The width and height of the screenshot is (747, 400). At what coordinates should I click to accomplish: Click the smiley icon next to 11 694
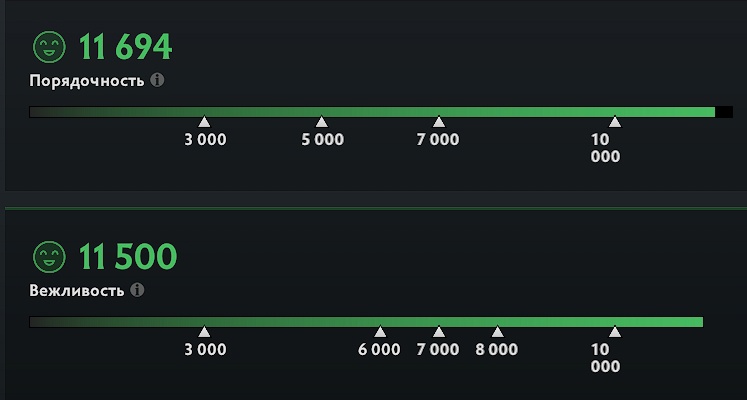click(49, 47)
